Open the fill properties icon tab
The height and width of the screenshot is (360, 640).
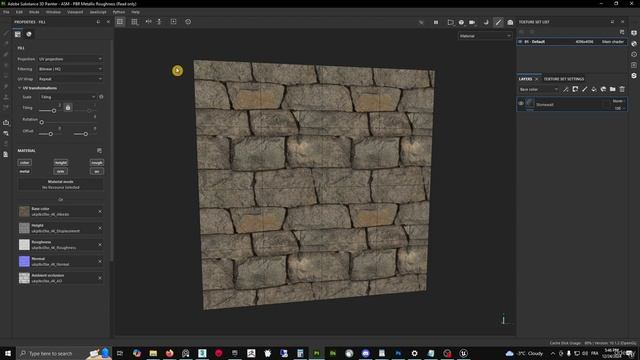[x=18, y=34]
